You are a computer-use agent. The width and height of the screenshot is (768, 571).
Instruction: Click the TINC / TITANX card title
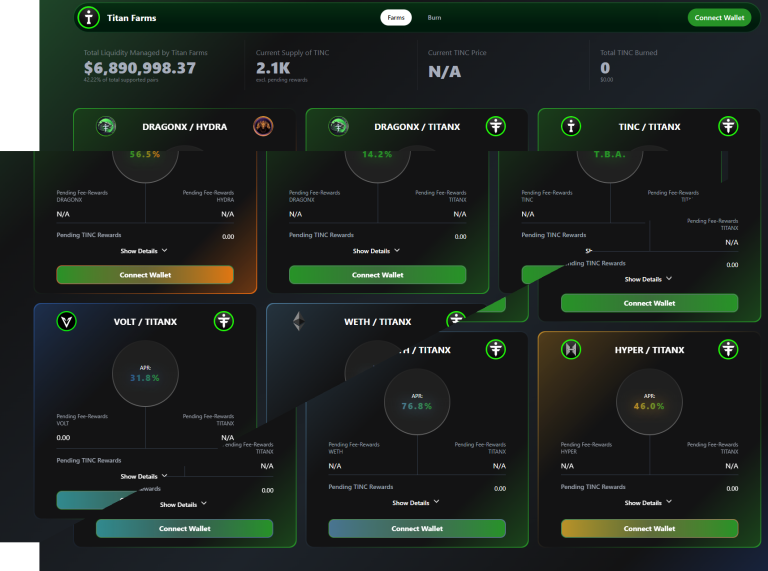tap(649, 127)
